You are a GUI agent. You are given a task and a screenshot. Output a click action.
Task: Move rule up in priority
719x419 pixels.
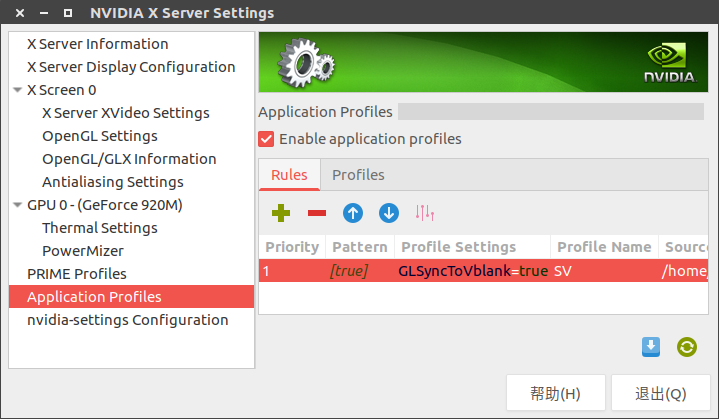point(353,213)
